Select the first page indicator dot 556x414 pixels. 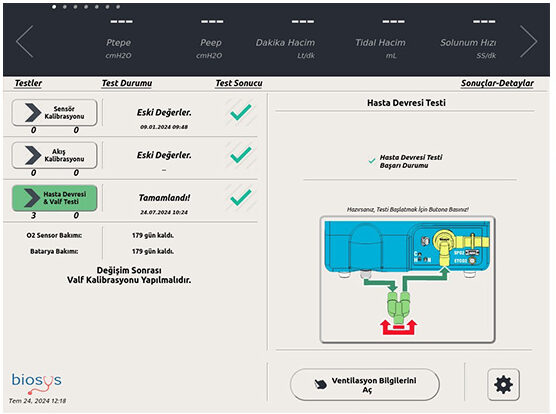pos(54,7)
